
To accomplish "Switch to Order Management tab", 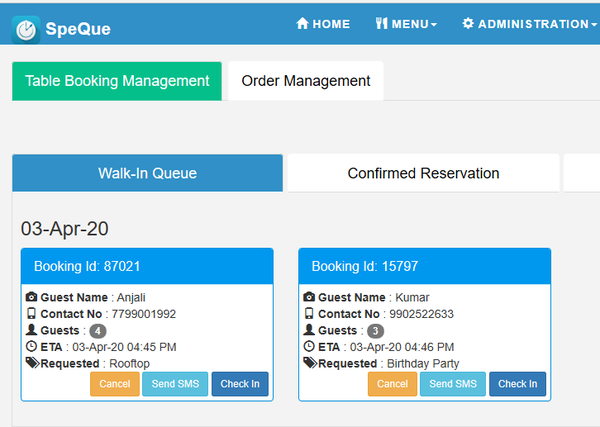I will 306,81.
